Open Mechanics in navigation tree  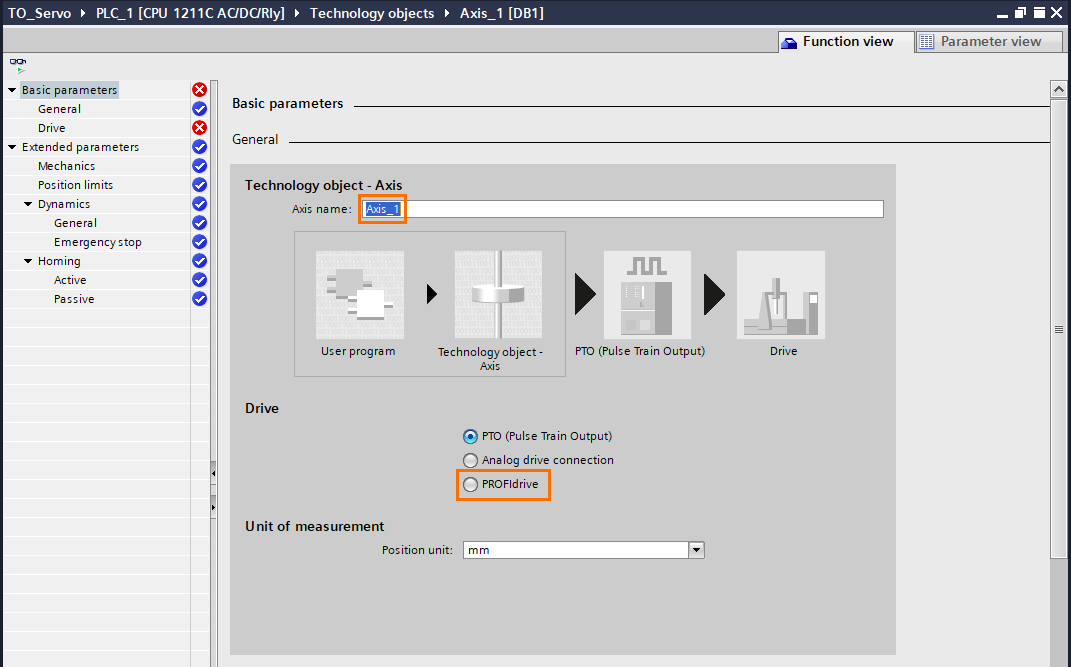point(66,166)
